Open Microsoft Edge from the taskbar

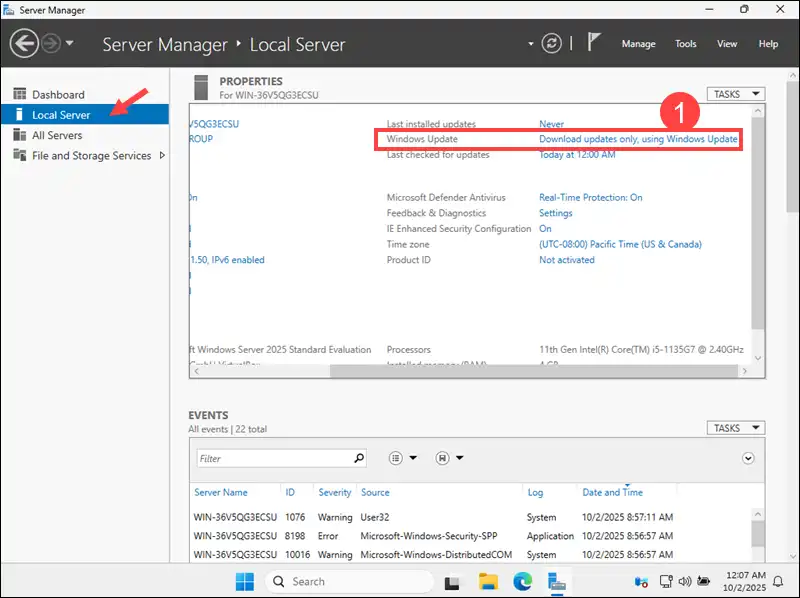(521, 581)
